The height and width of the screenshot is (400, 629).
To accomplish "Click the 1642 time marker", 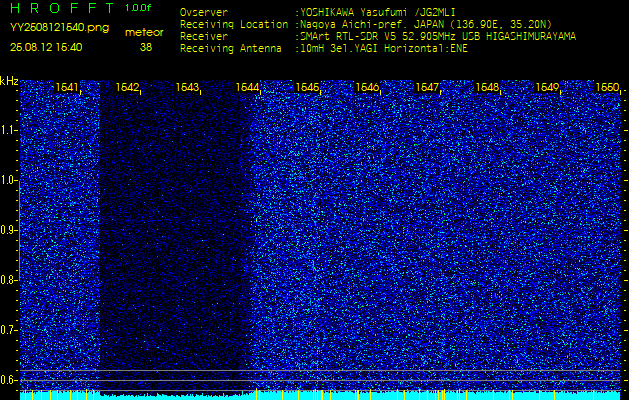I will click(127, 87).
